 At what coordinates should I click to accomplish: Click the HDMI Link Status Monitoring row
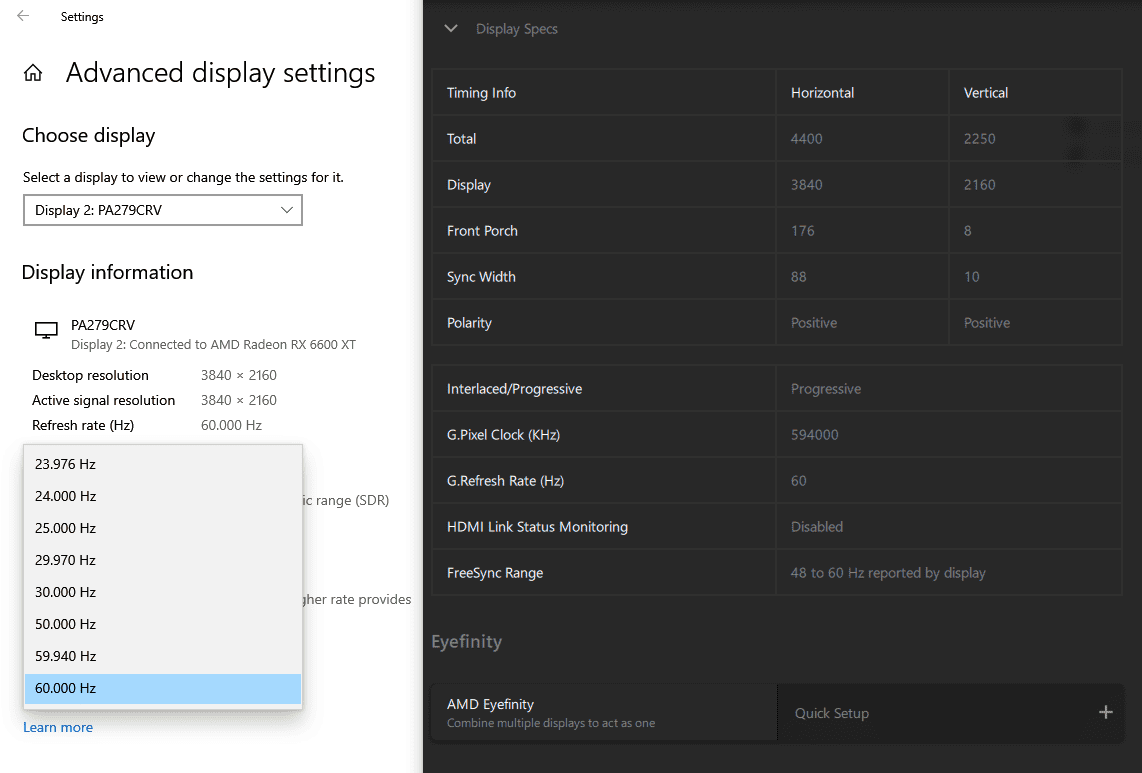537,527
